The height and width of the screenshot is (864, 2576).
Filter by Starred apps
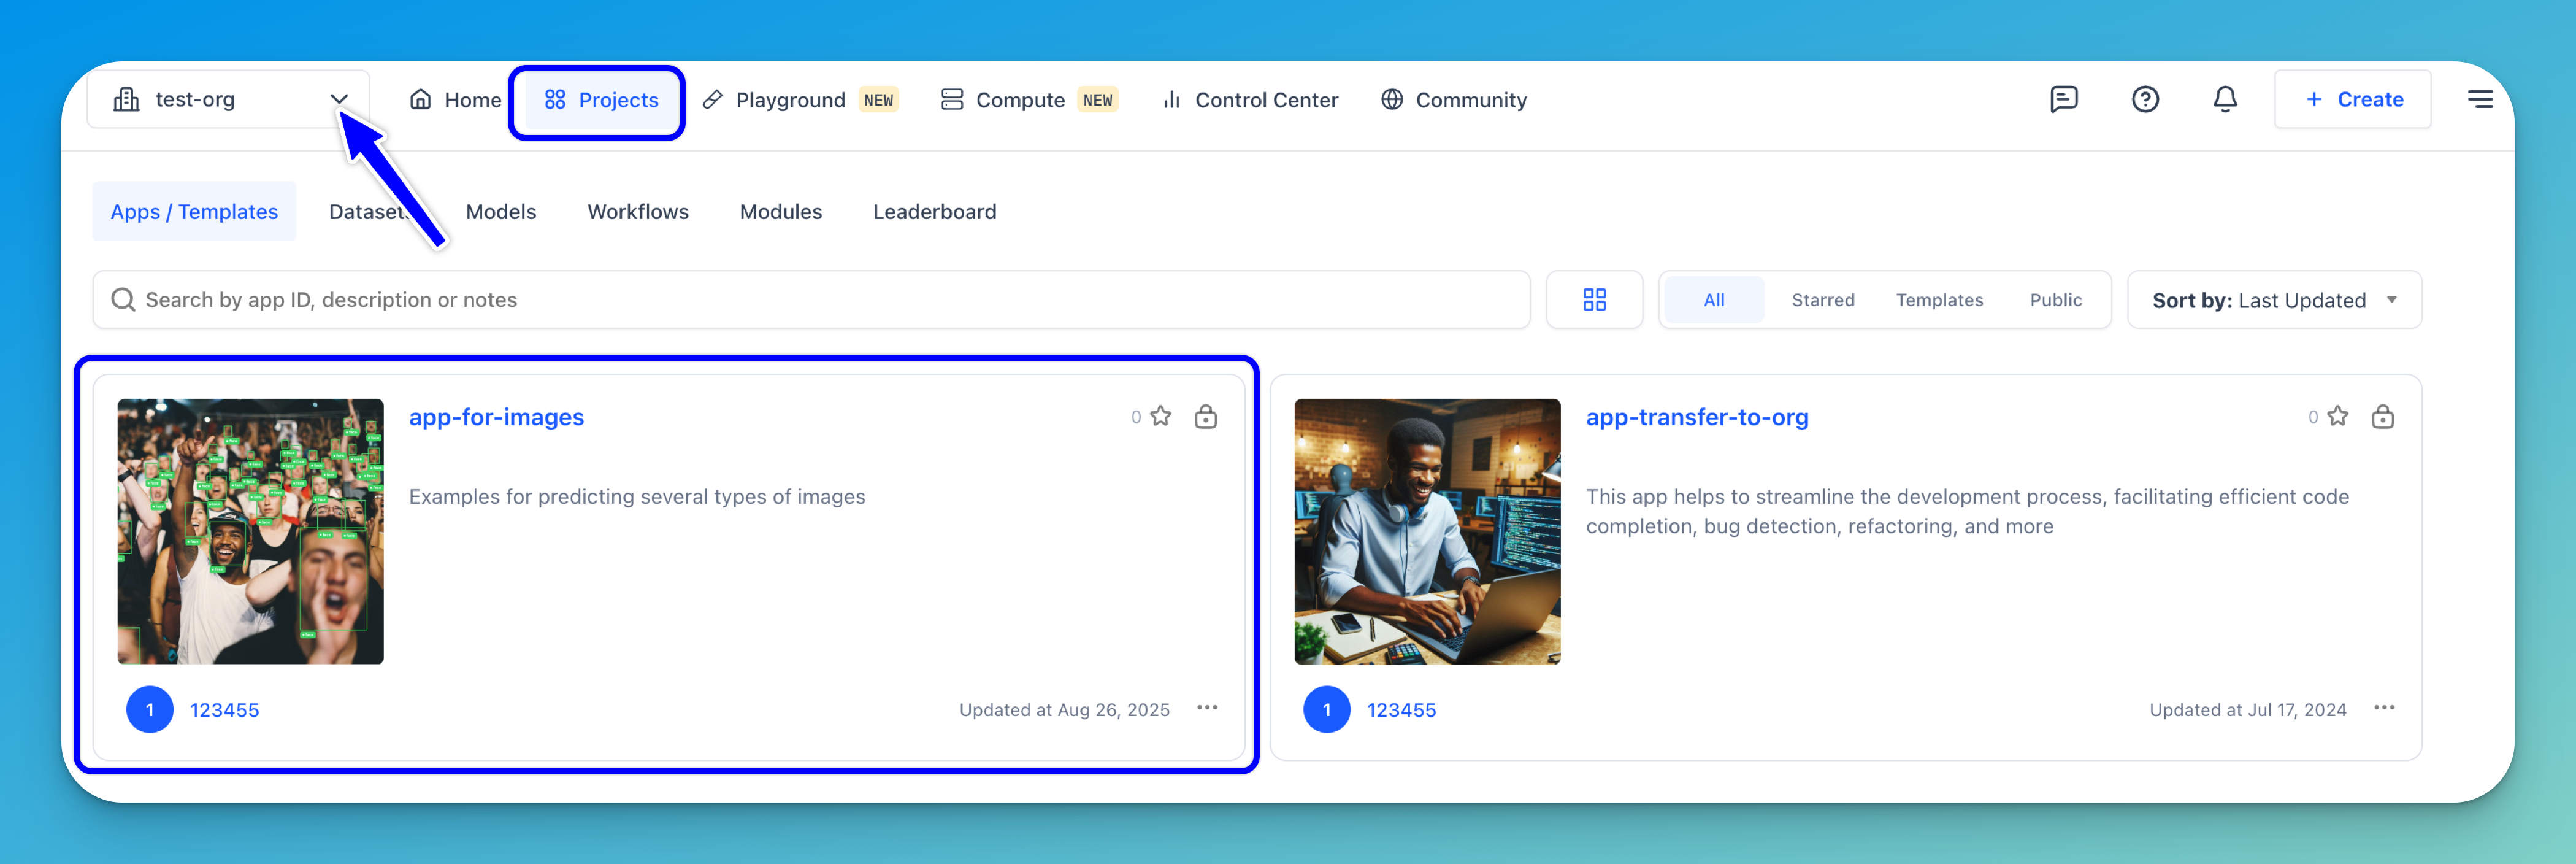click(1822, 300)
